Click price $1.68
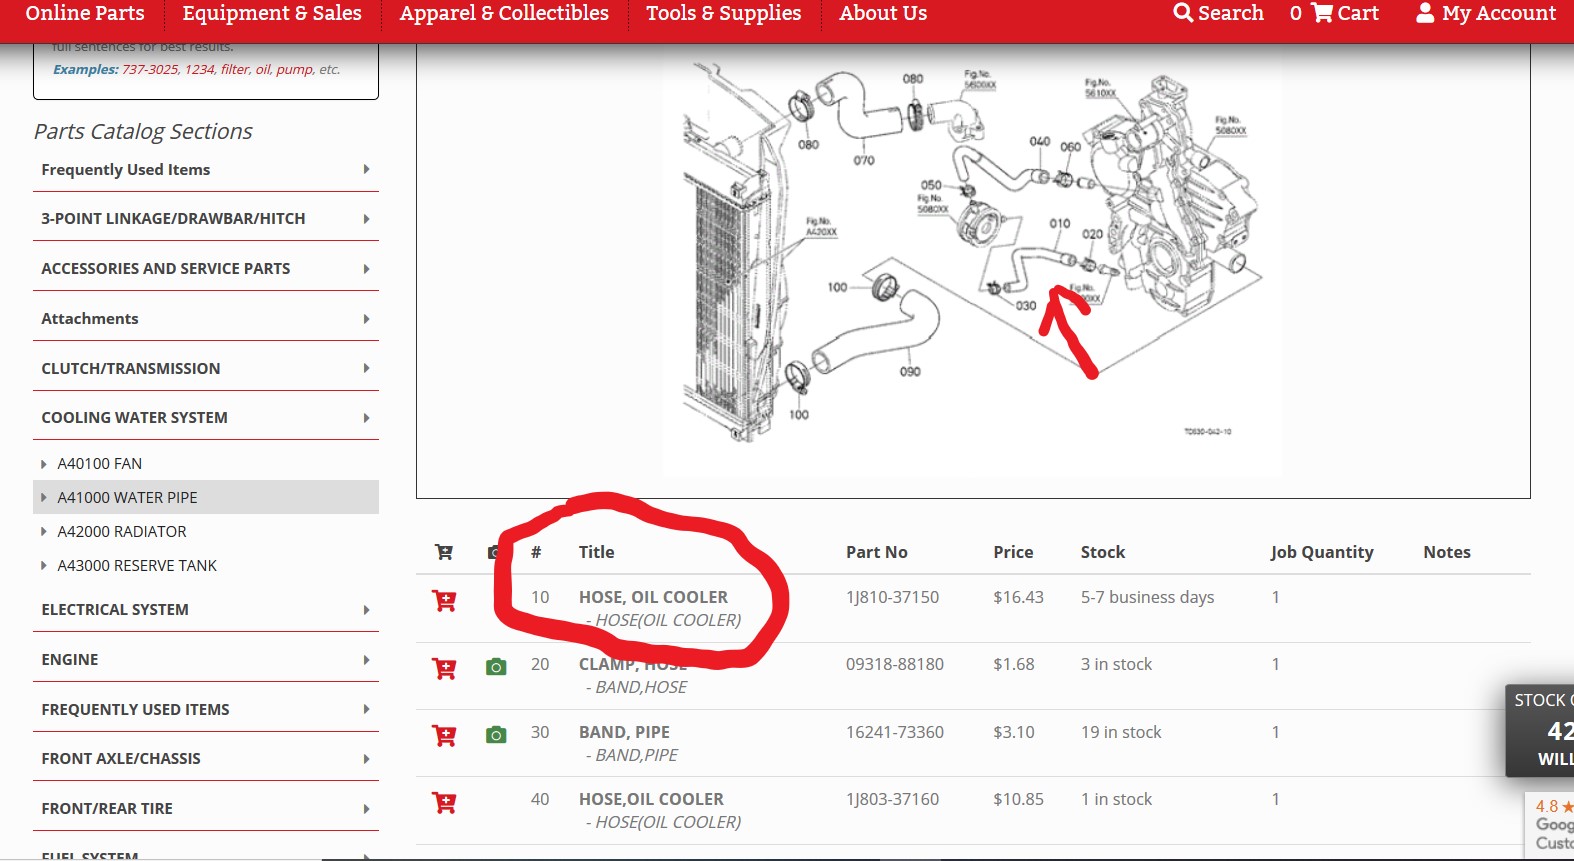Viewport: 1574px width, 861px height. coord(1014,664)
